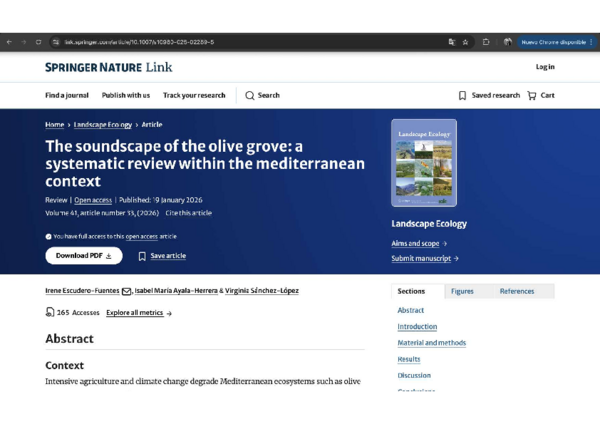Click Log in
Image resolution: width=600 pixels, height=424 pixels.
click(x=545, y=67)
